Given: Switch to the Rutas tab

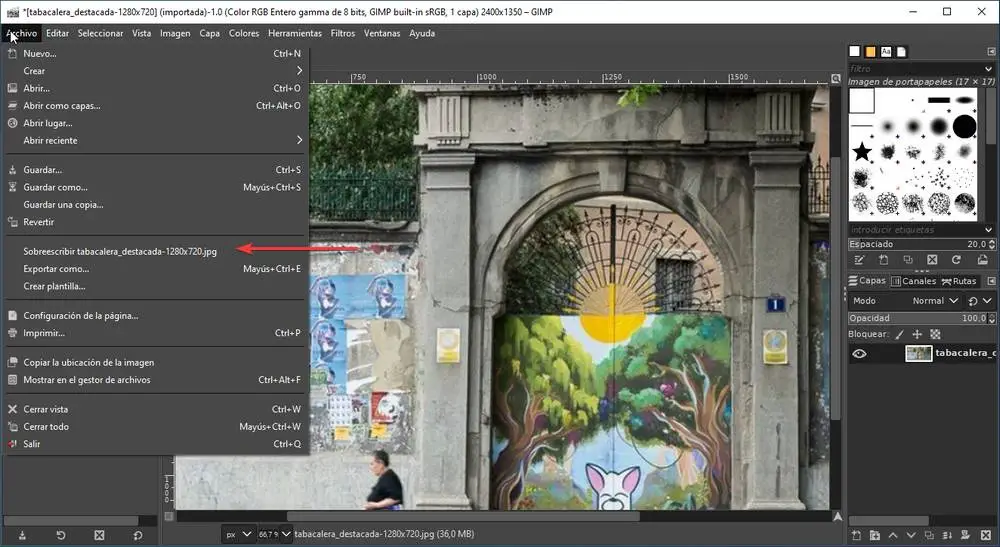Looking at the screenshot, I should pyautogui.click(x=959, y=281).
